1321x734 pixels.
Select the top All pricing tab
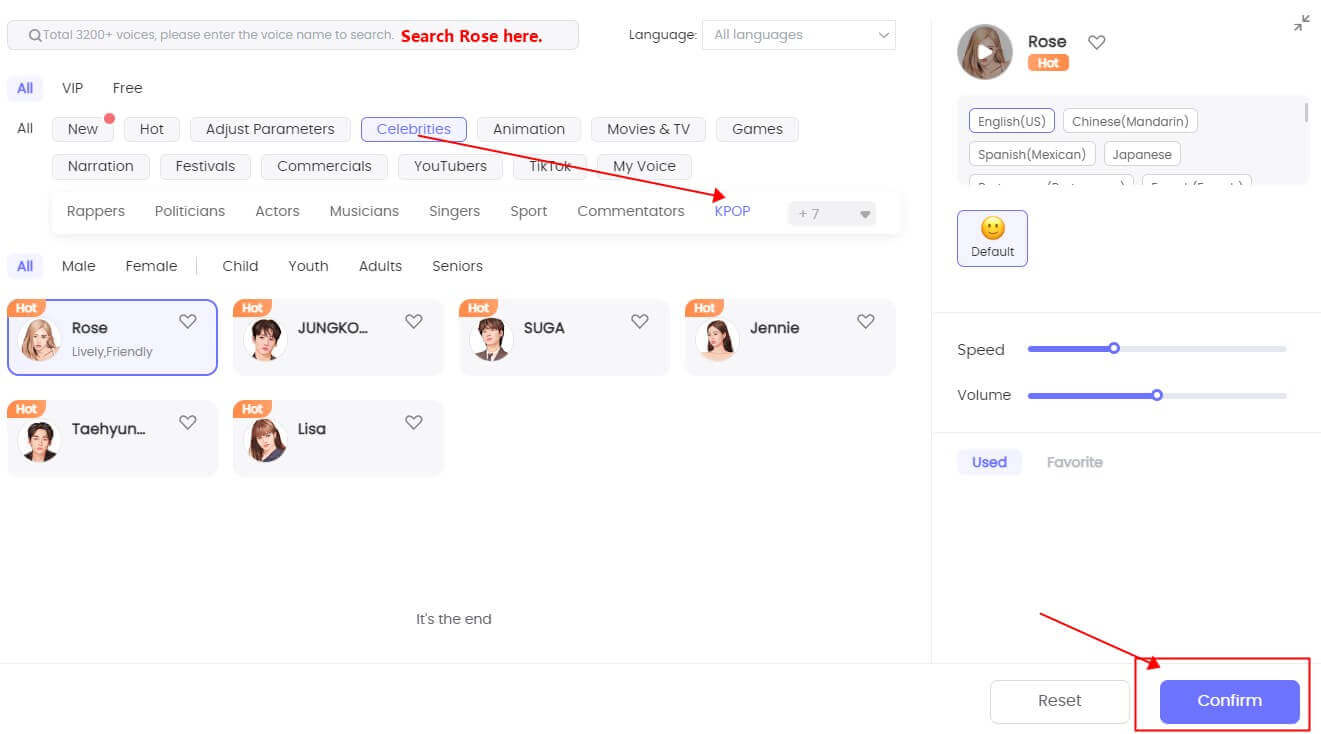pos(25,88)
